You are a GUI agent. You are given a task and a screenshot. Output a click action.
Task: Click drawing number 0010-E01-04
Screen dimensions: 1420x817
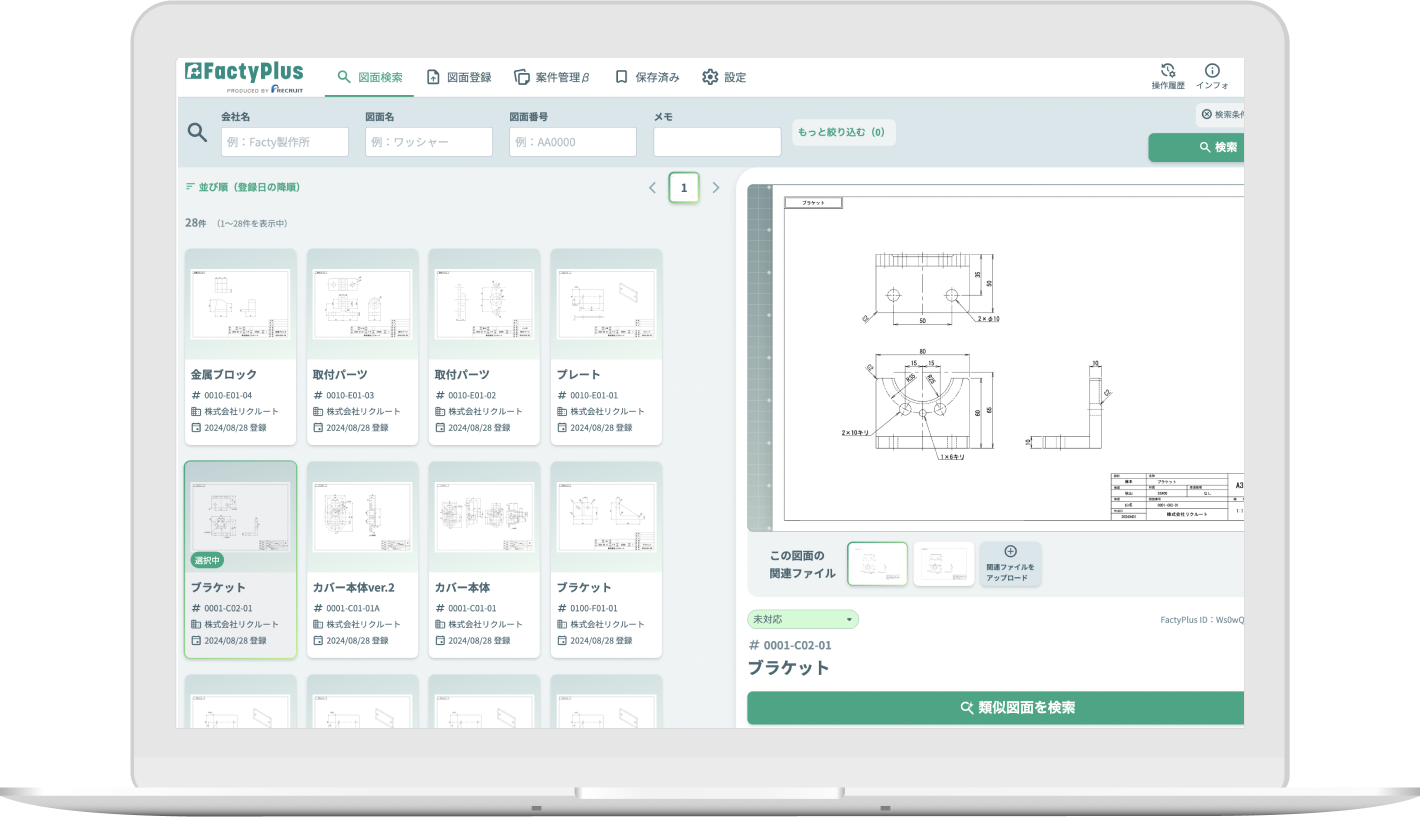click(x=228, y=395)
